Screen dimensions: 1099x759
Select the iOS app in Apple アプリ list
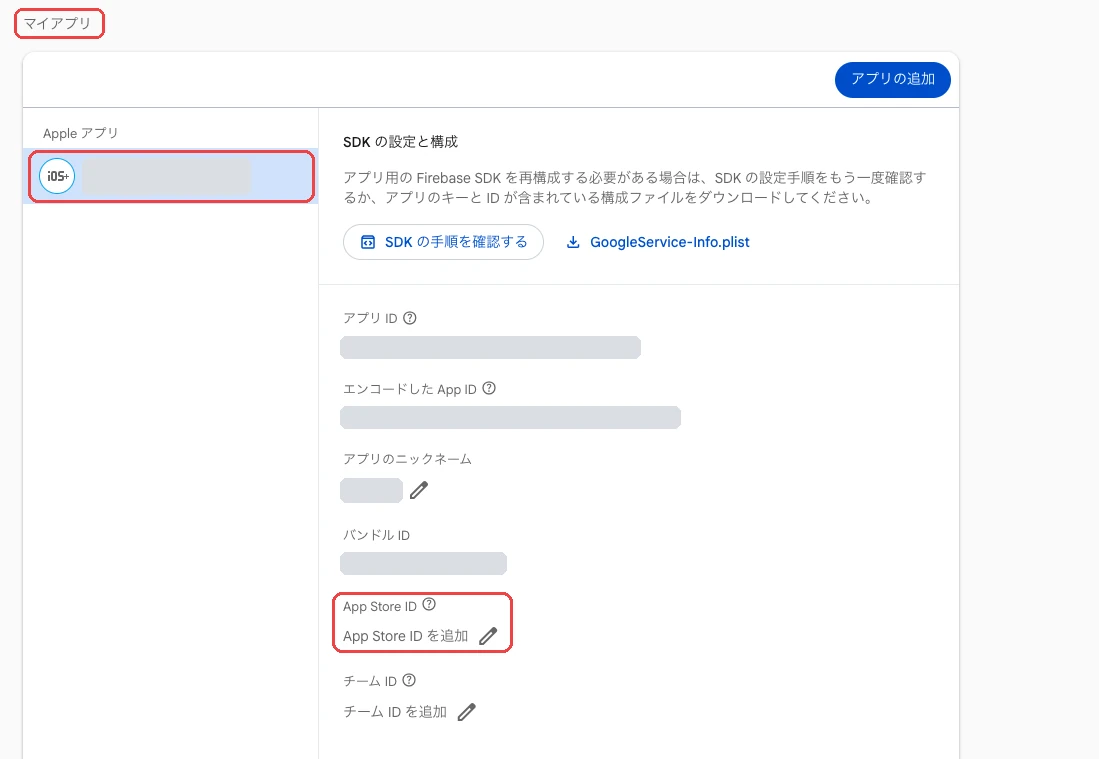pos(170,177)
